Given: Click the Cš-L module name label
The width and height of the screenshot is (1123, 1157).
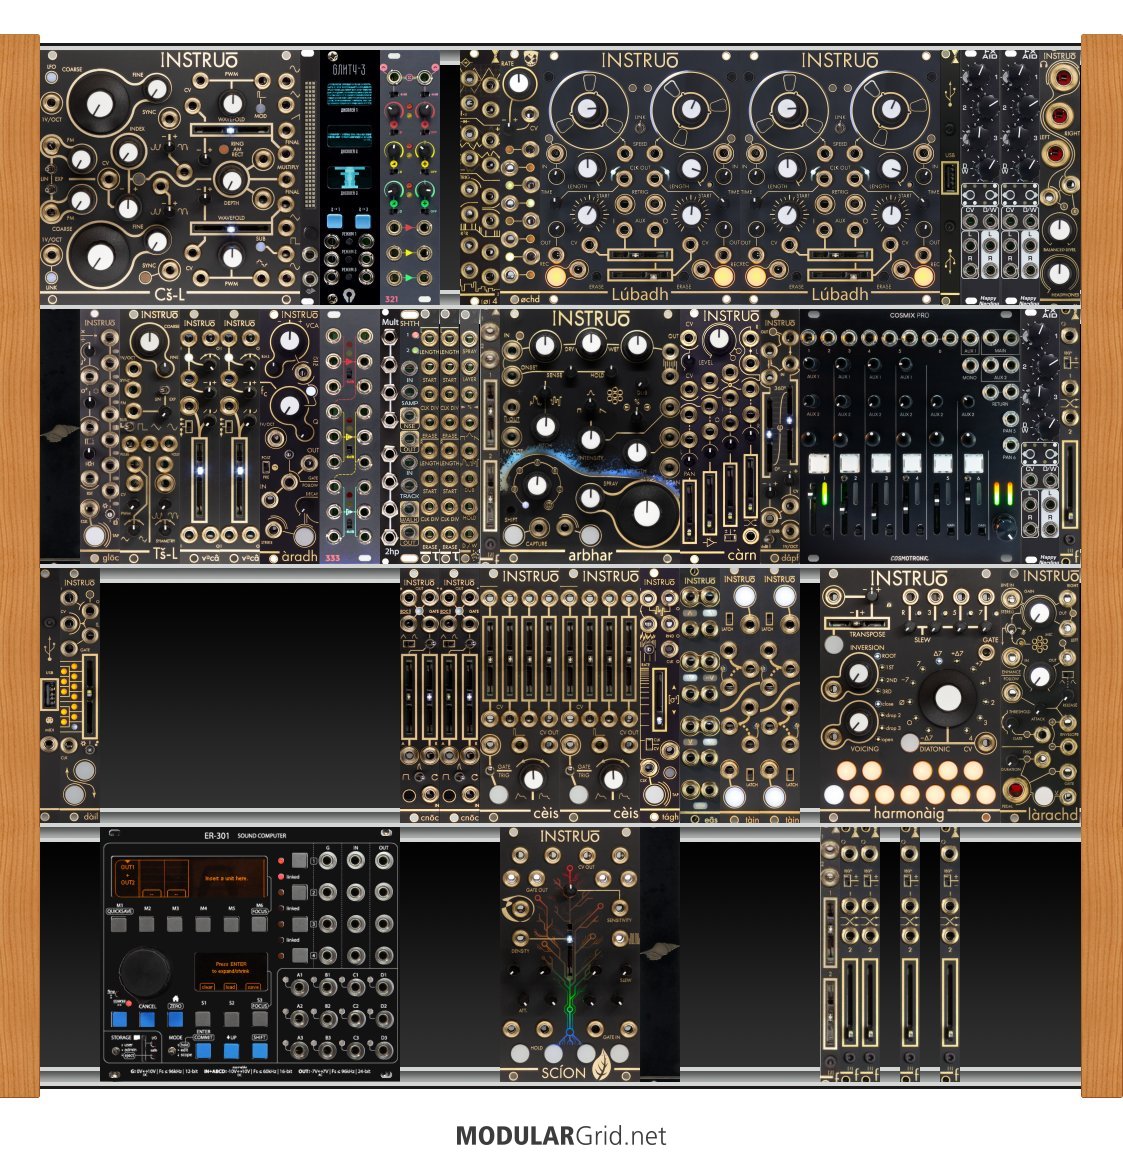Looking at the screenshot, I should click(170, 294).
